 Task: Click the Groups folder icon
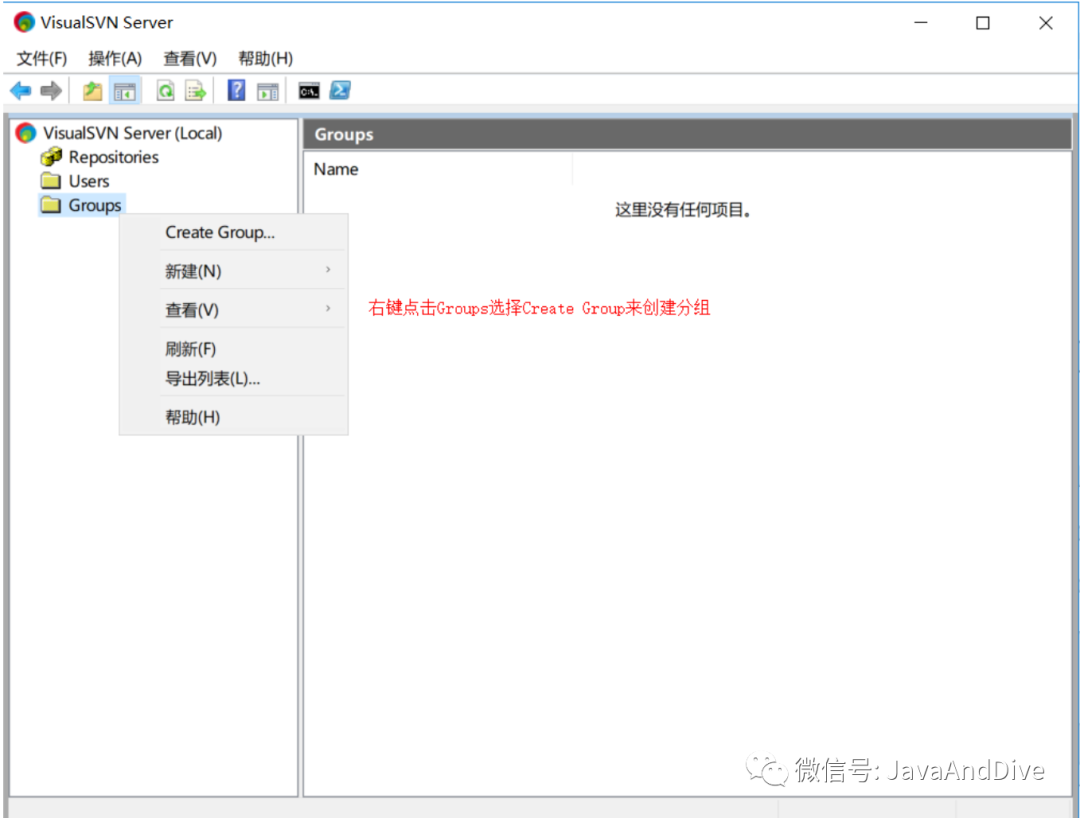point(50,204)
